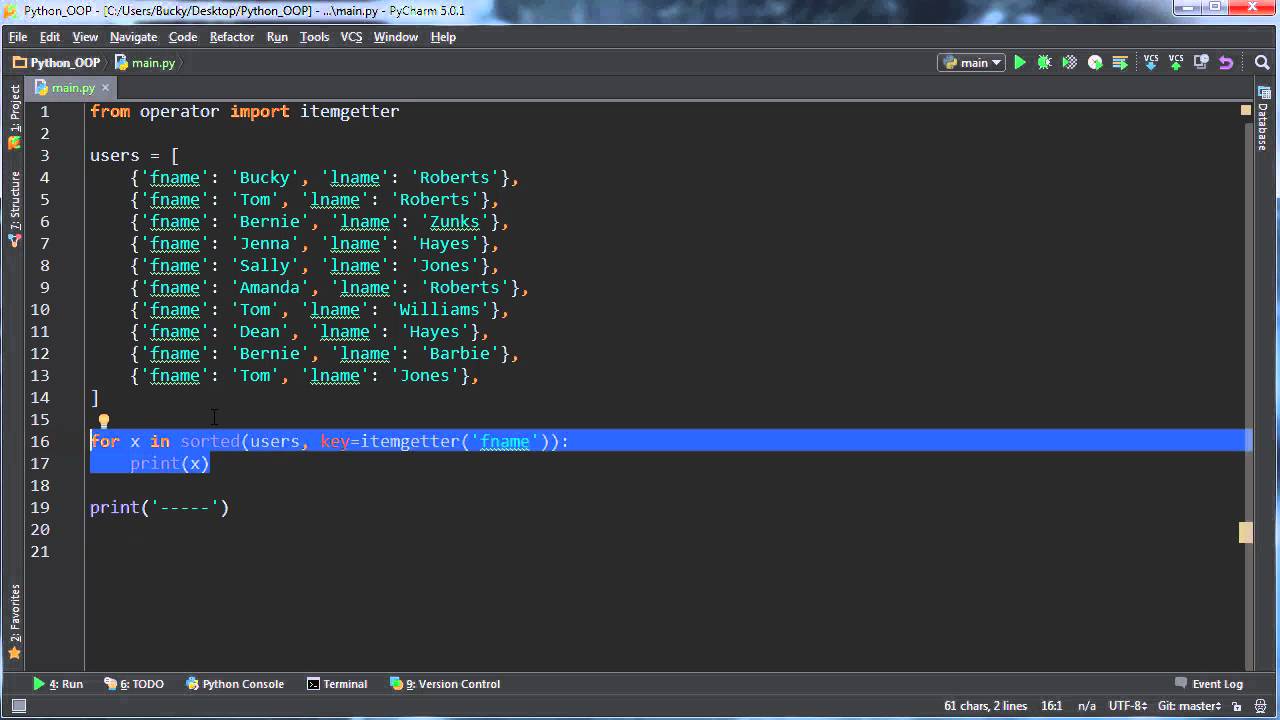Open the Run menu
The height and width of the screenshot is (720, 1280).
277,37
